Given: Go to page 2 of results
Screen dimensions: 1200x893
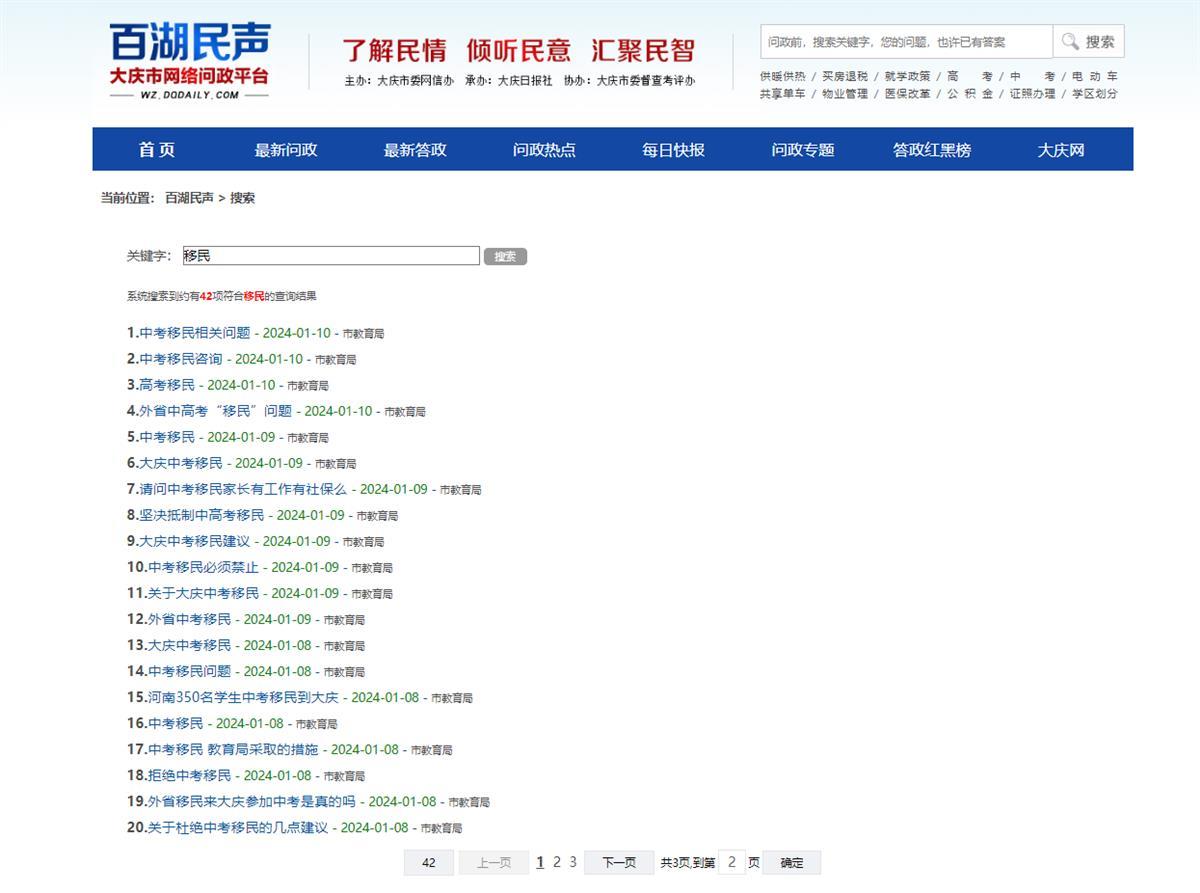Looking at the screenshot, I should click(x=557, y=862).
